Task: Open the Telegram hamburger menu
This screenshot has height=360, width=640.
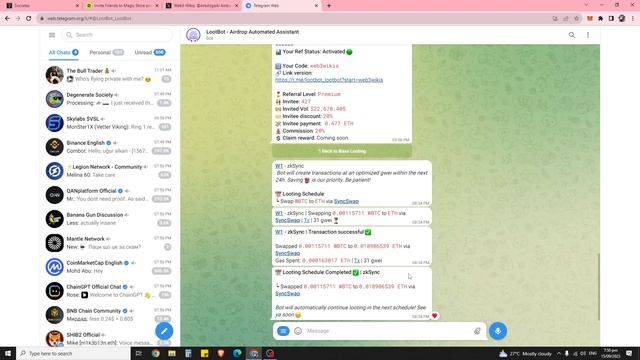Action: pyautogui.click(x=52, y=35)
